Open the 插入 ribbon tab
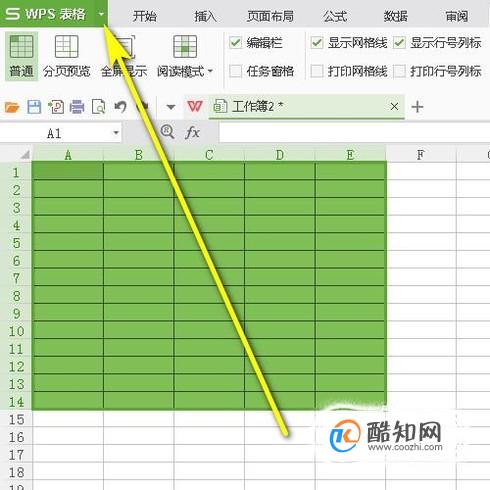The height and width of the screenshot is (490, 490). (205, 16)
